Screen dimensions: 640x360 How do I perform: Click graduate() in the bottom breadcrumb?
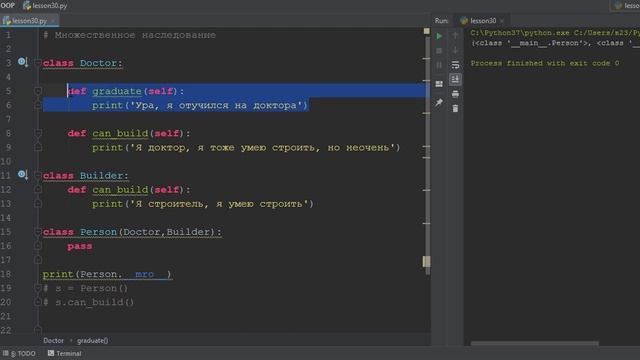92,340
